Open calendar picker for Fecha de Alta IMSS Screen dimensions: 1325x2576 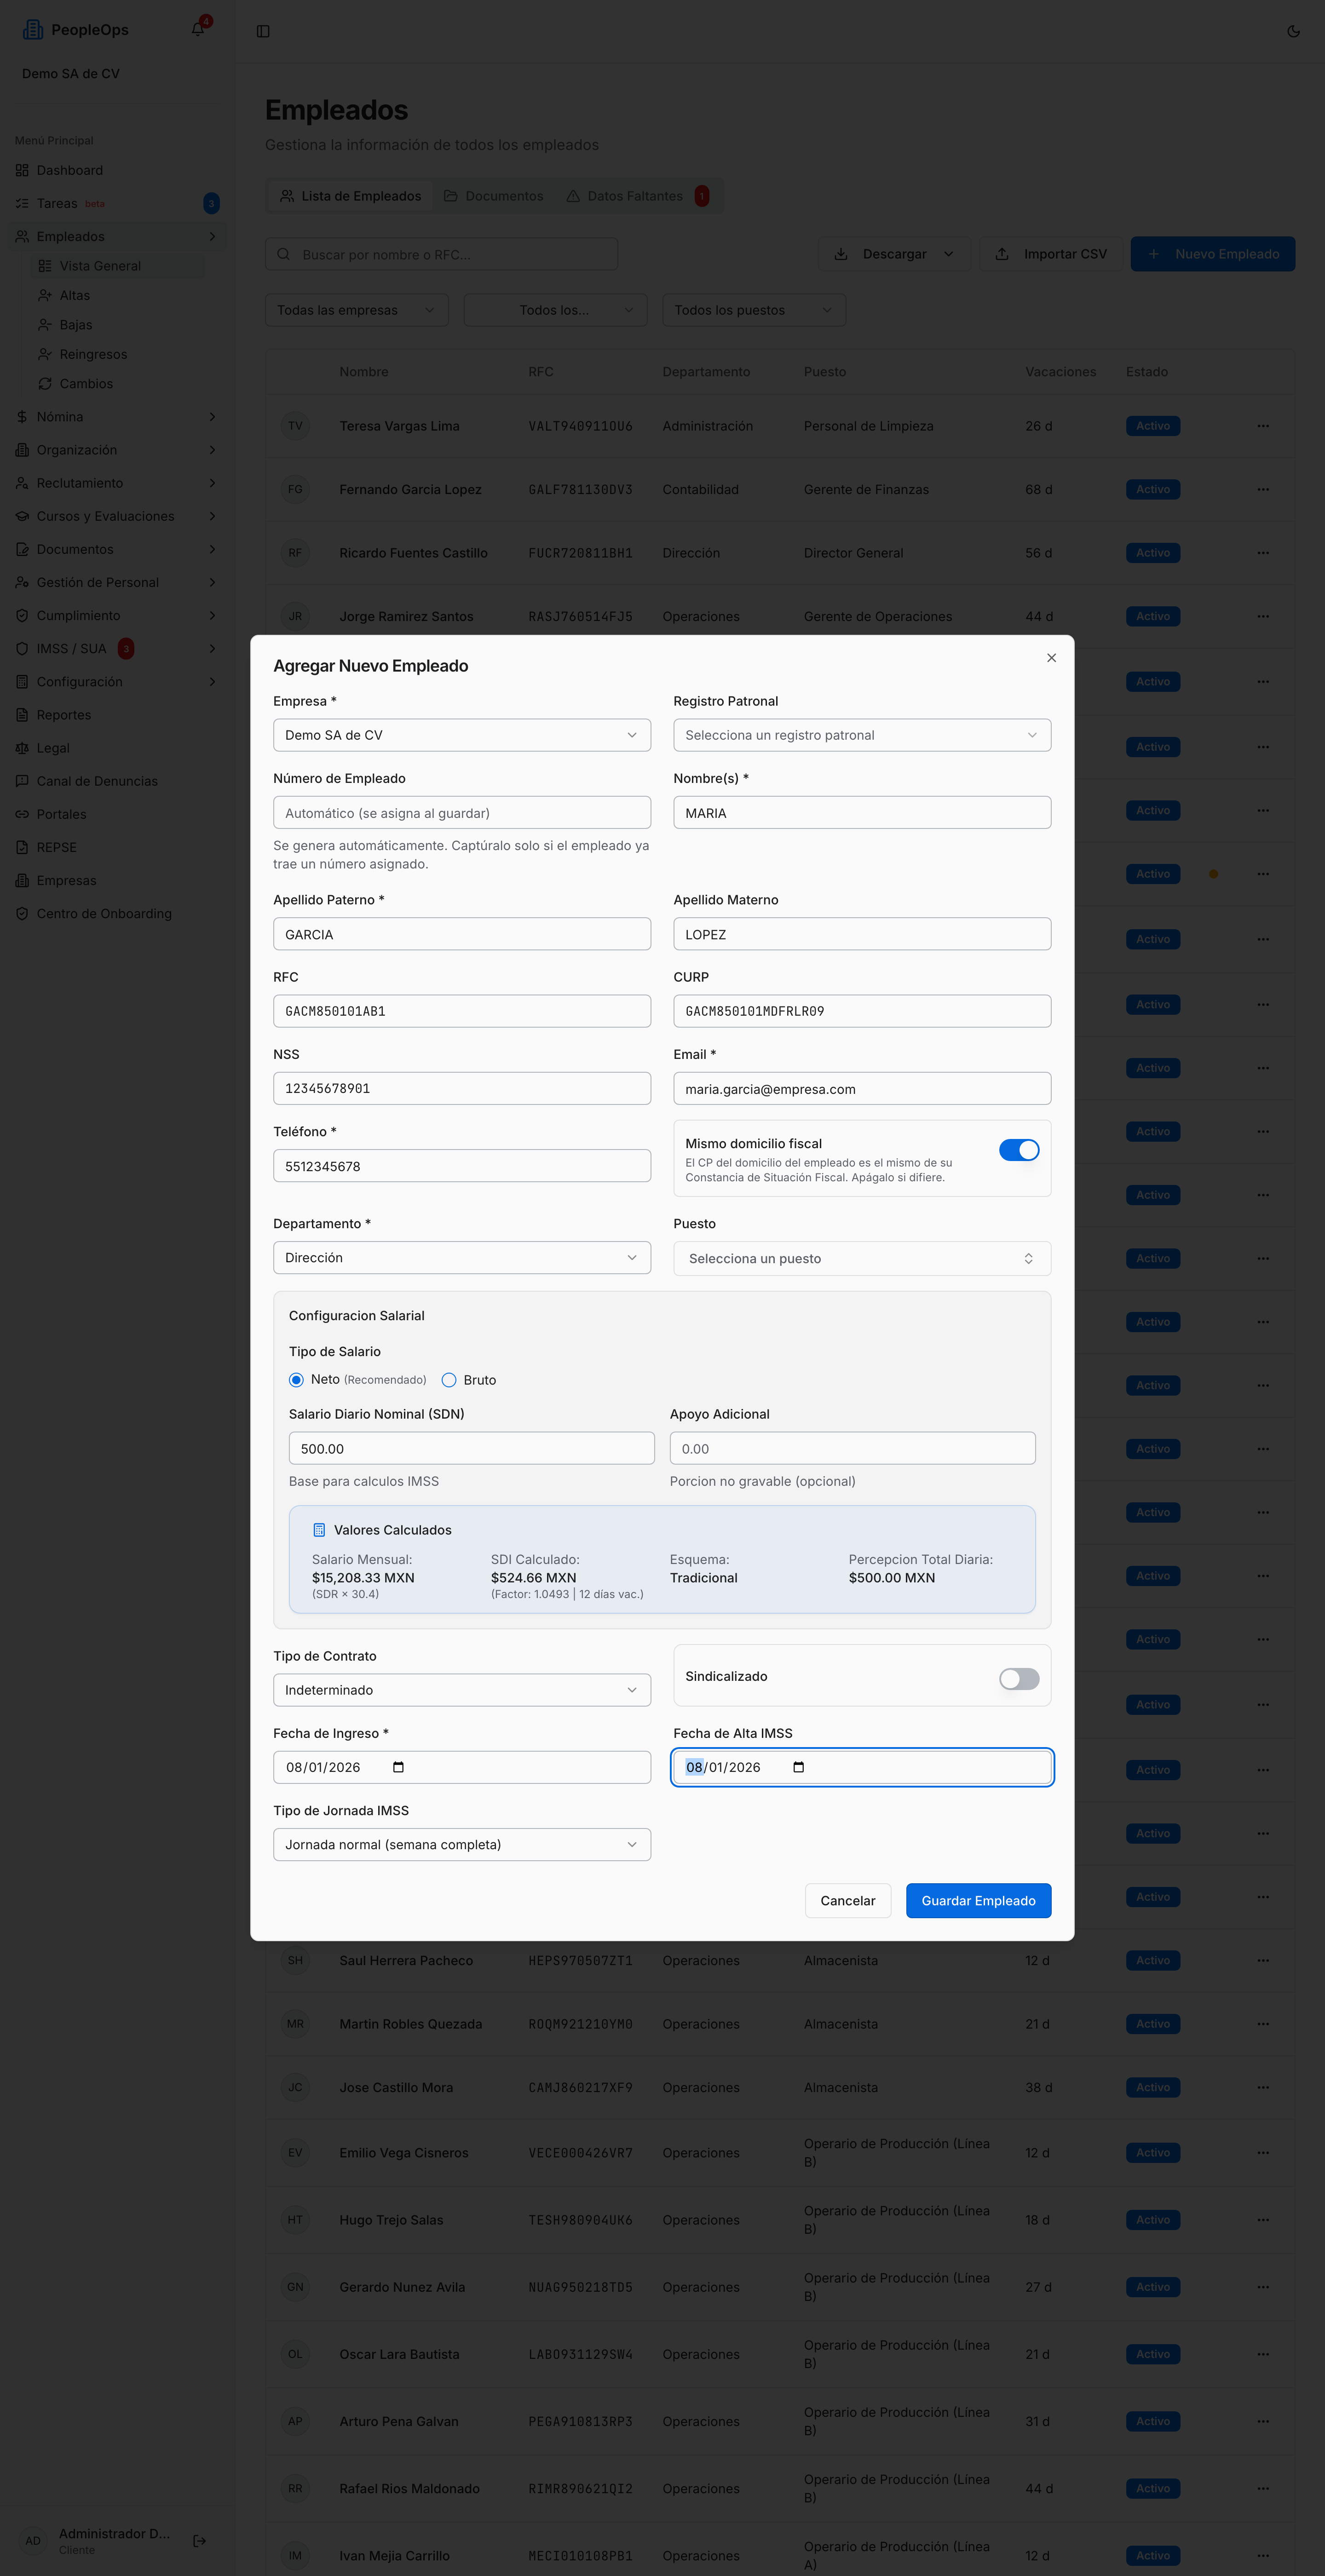[798, 1767]
